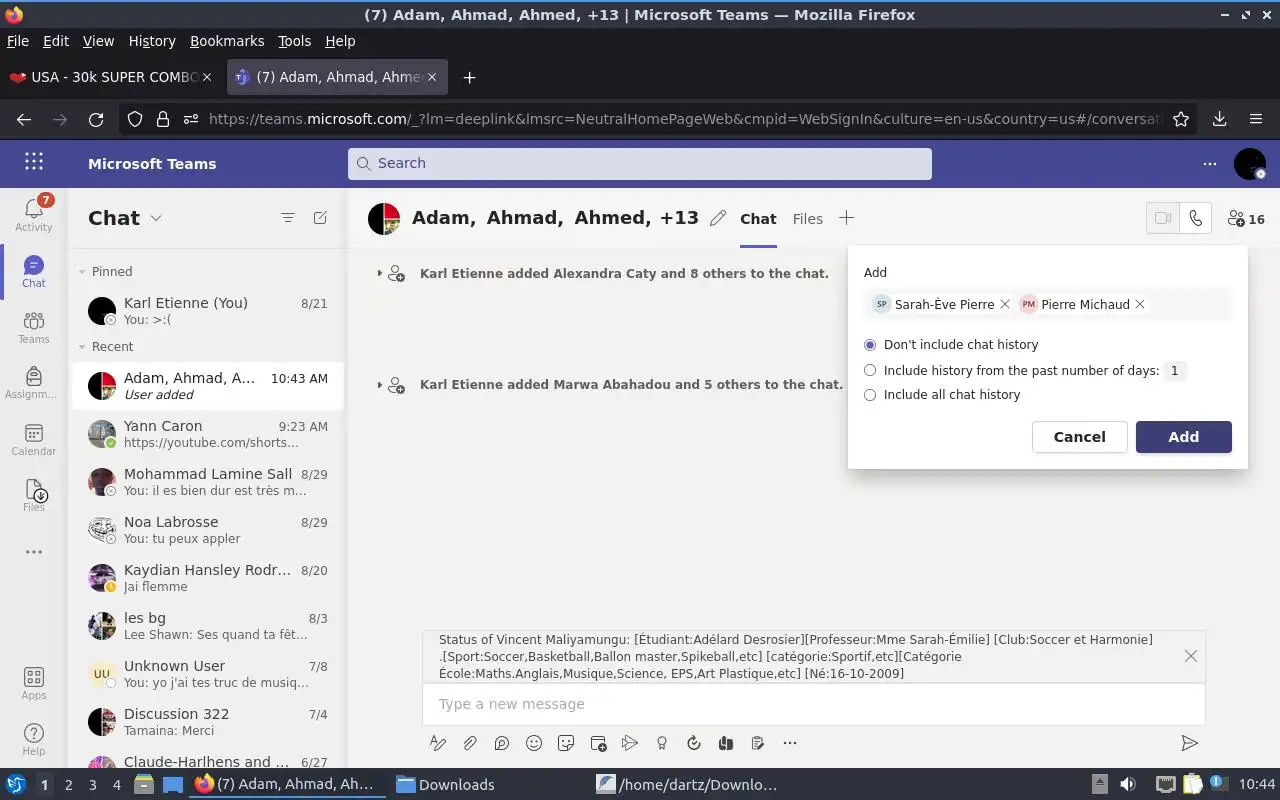
Task: Open the Assignments sidebar icon
Action: [x=33, y=383]
